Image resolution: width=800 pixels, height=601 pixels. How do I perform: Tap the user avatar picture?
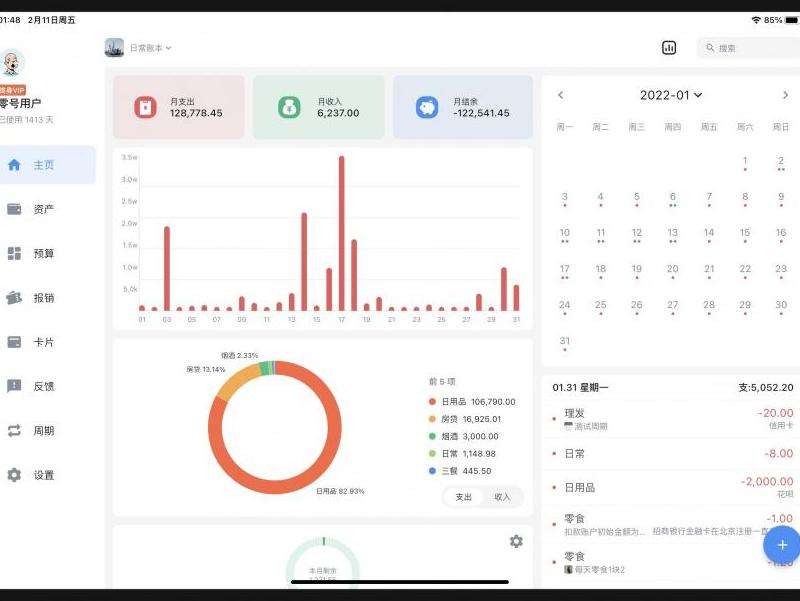tap(11, 63)
